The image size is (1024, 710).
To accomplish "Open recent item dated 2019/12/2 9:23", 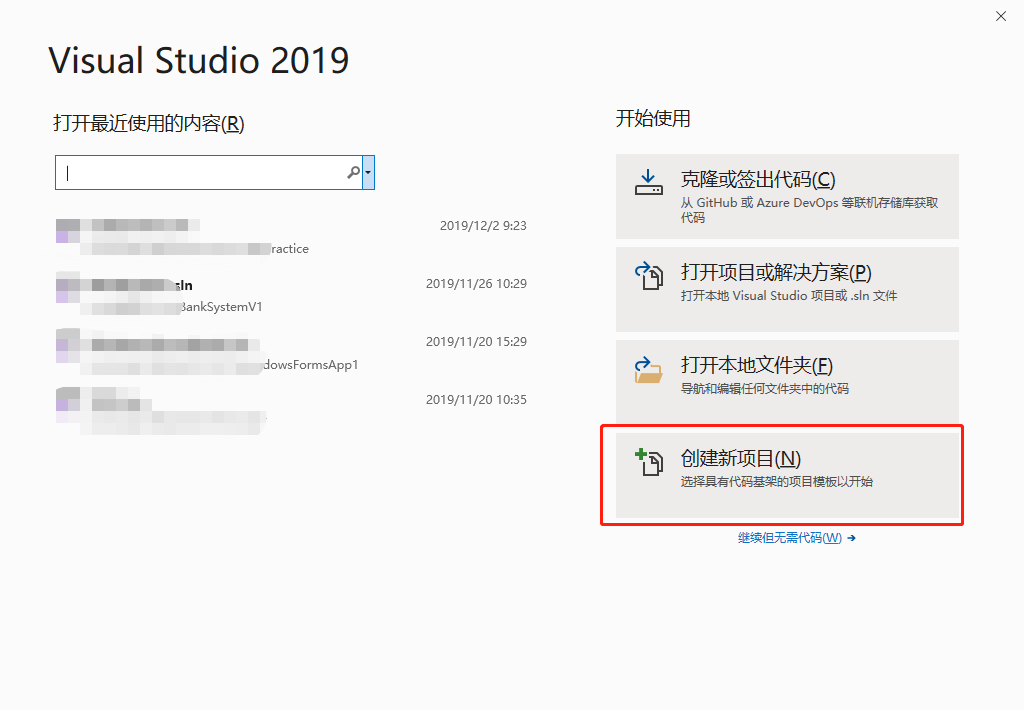I will (291, 236).
